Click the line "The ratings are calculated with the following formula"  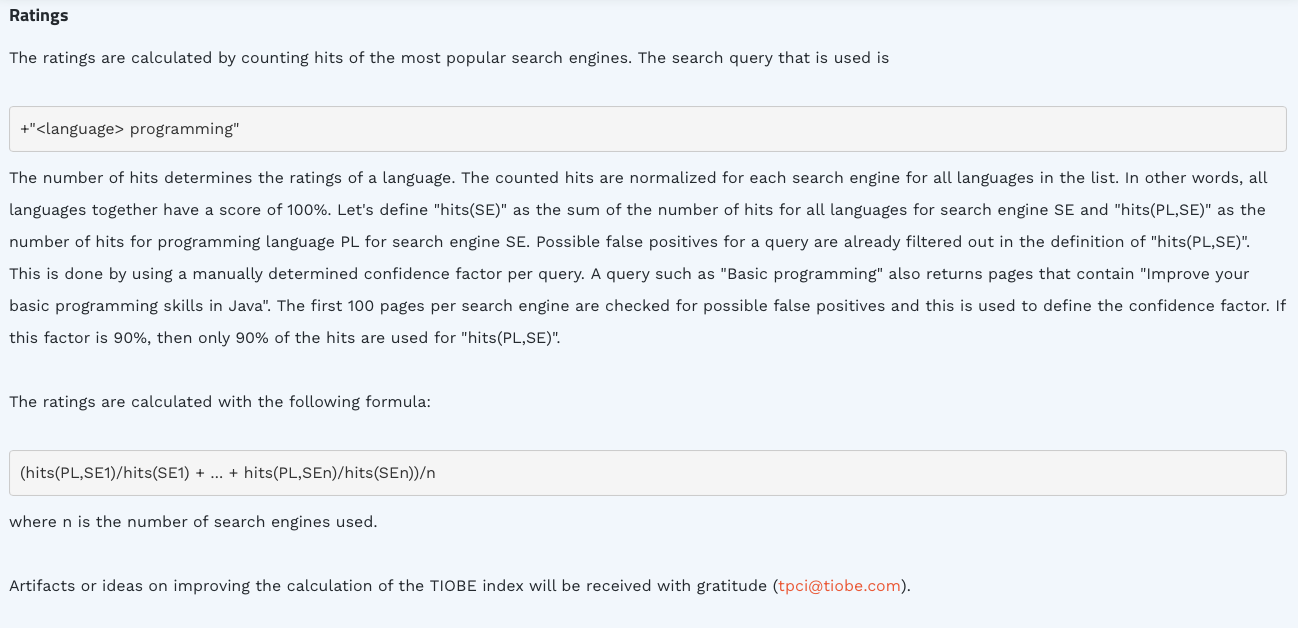coord(220,402)
